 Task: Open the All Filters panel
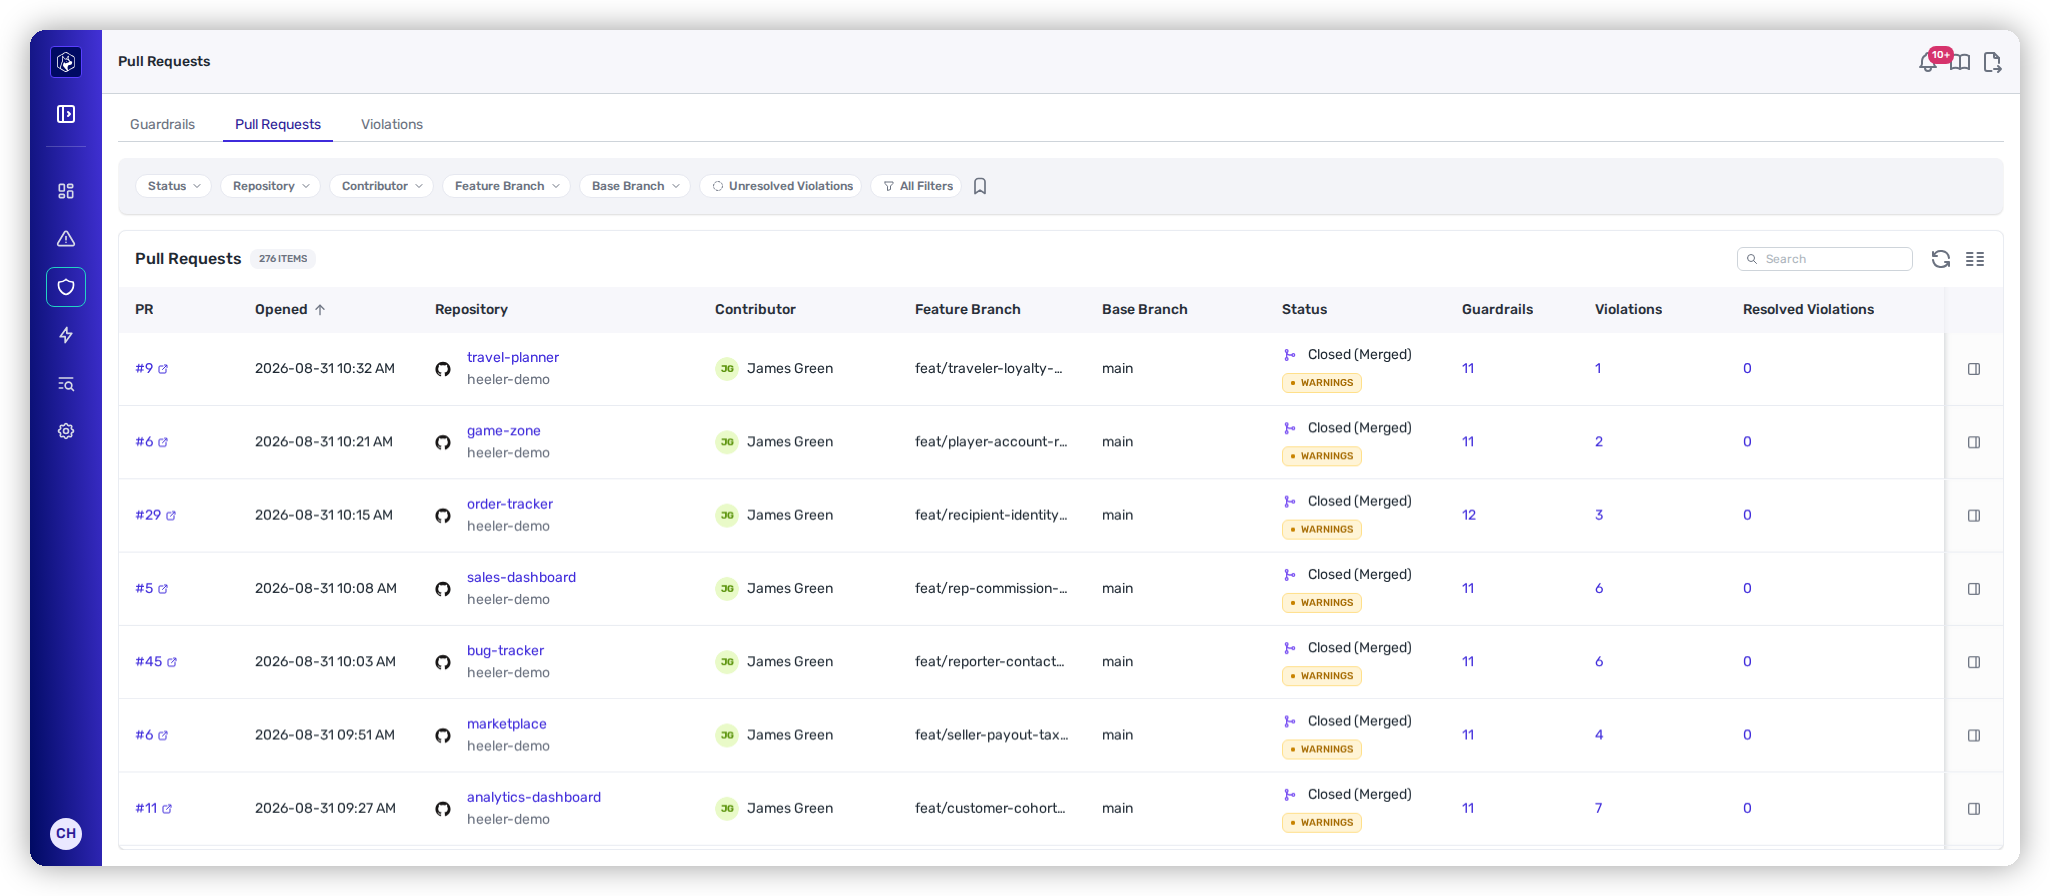(916, 186)
